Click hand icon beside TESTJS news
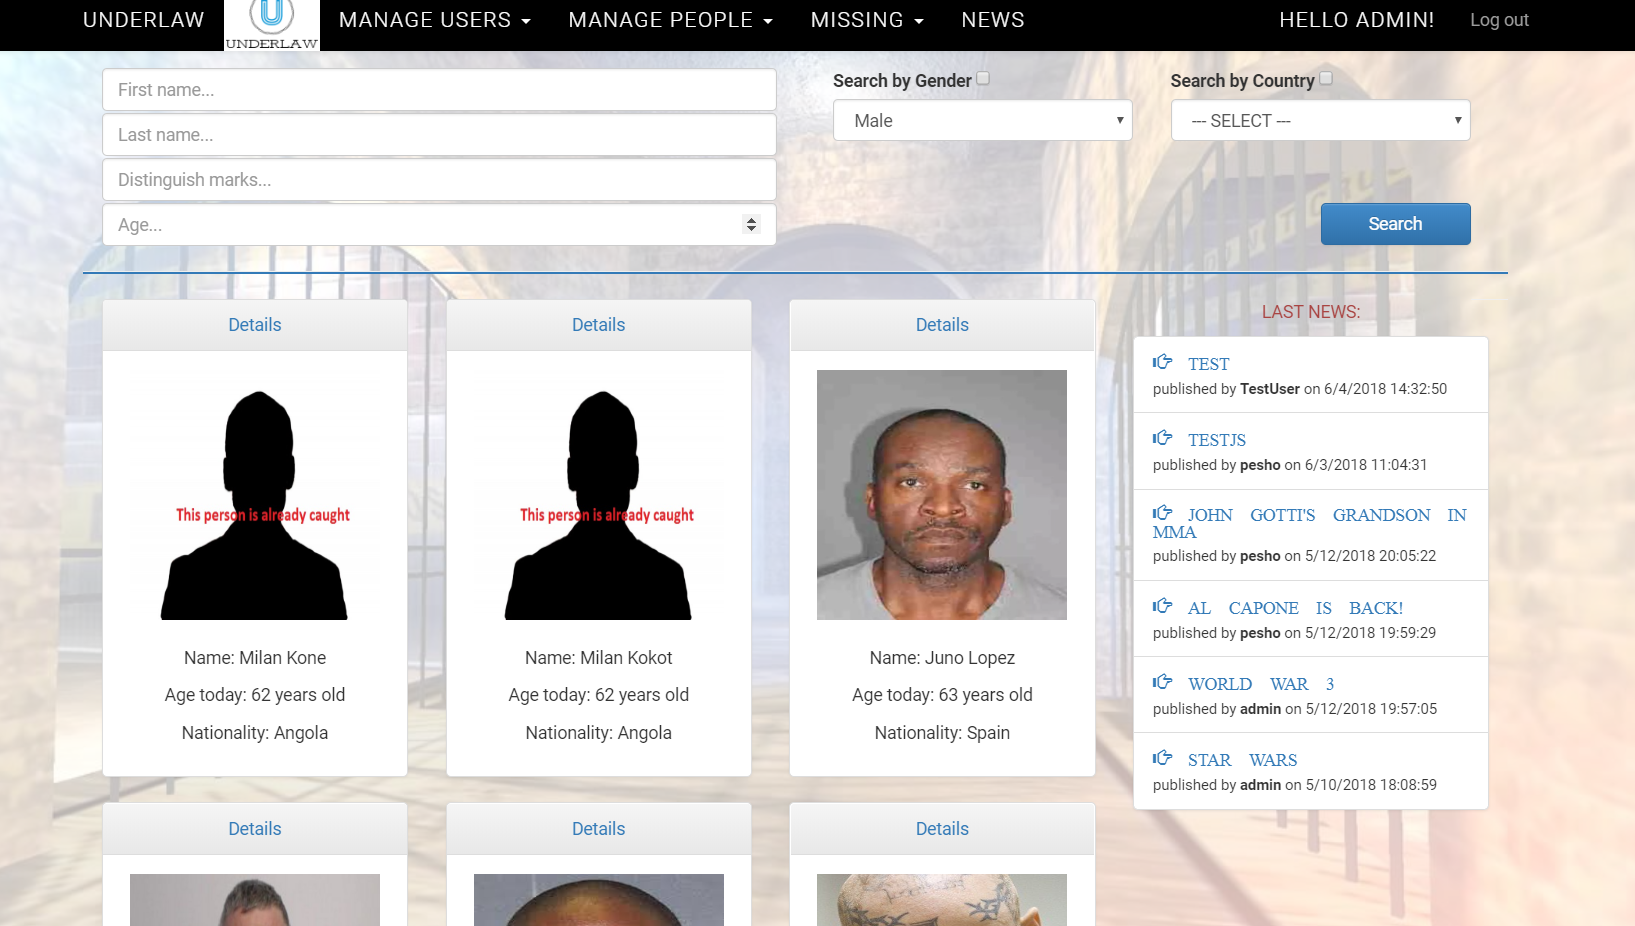1635x926 pixels. 1162,438
